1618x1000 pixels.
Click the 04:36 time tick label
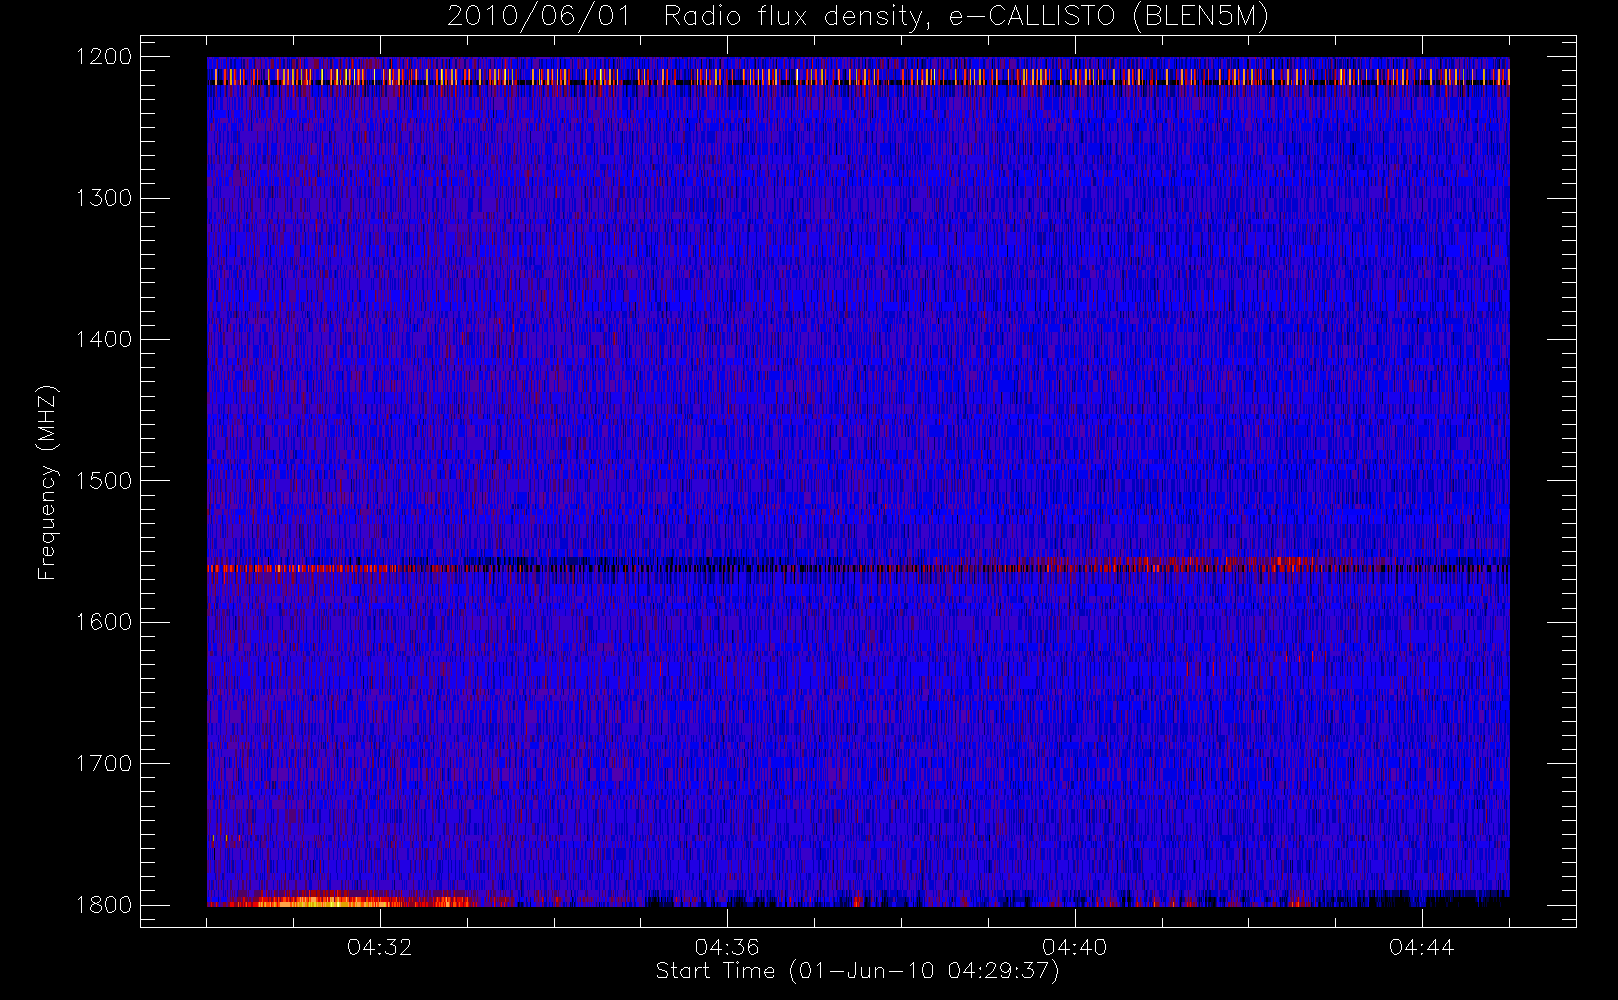click(x=727, y=947)
